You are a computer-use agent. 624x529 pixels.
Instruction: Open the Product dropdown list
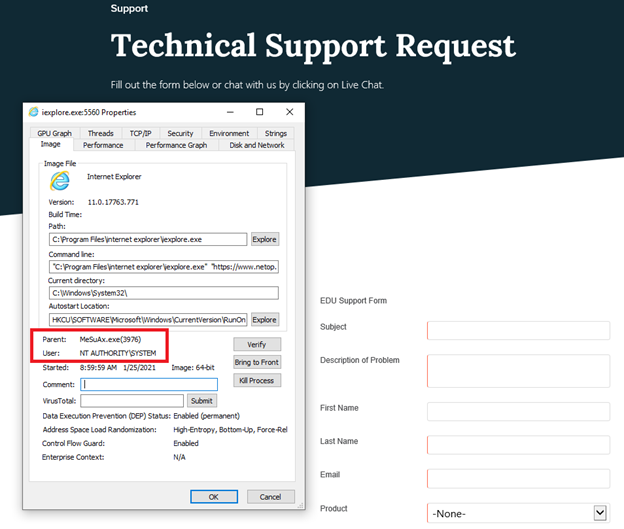click(518, 513)
